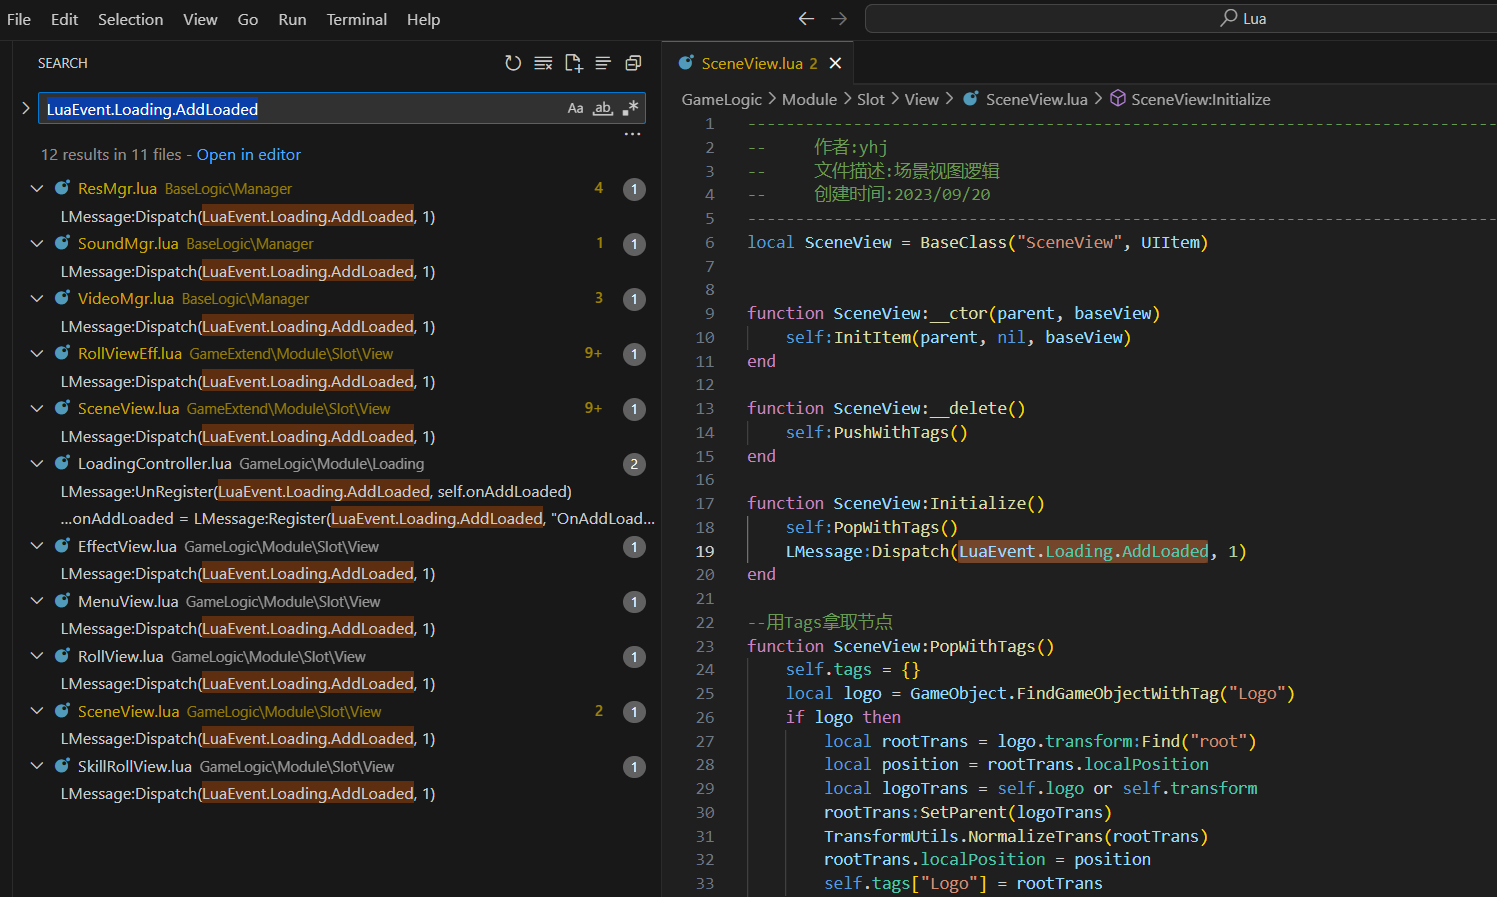The image size is (1497, 897).
Task: Select match line under EffectView.lua
Action: 248,573
